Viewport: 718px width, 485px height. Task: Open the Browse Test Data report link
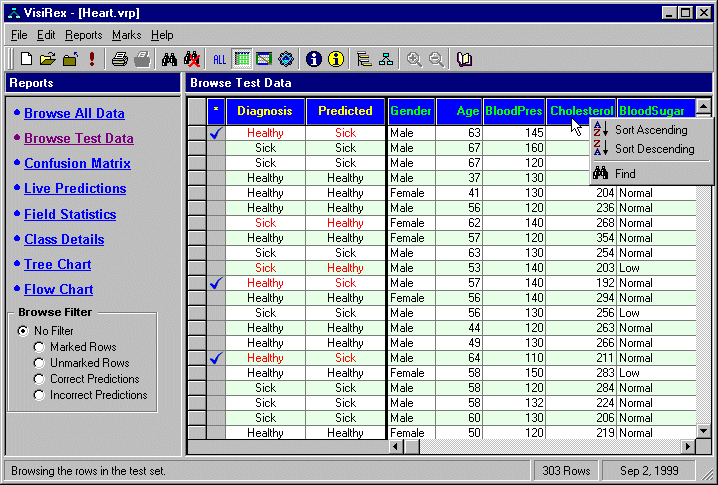tap(79, 138)
